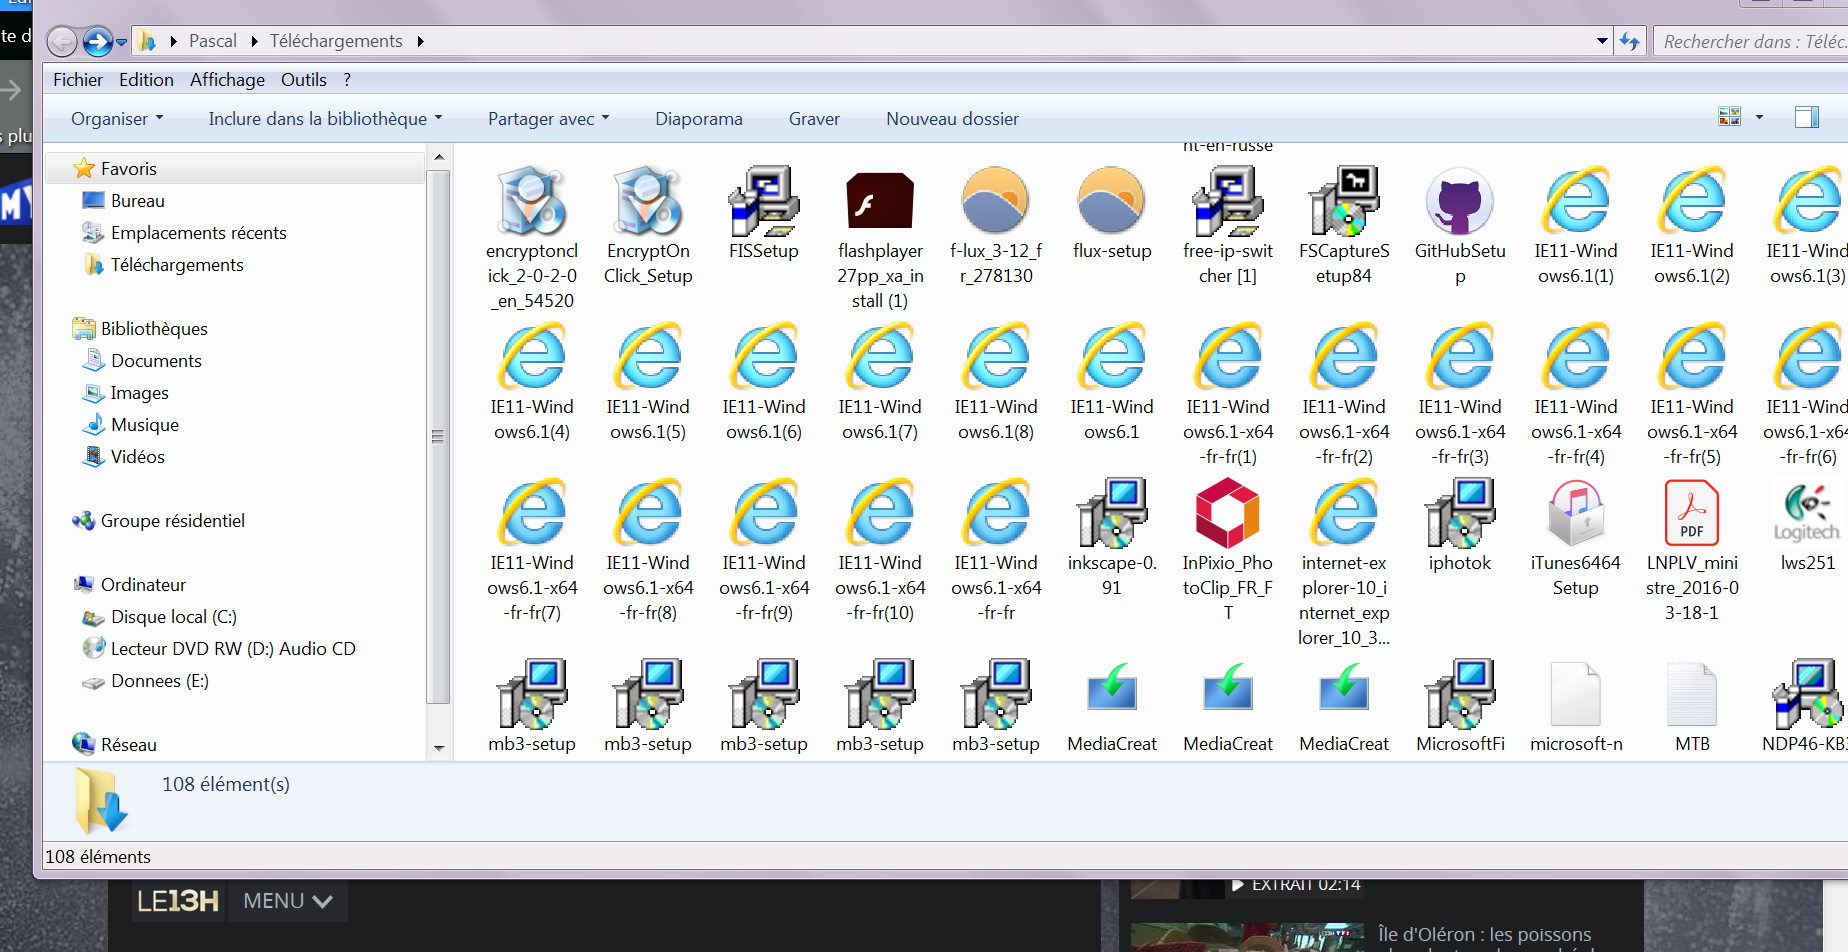Open the Edition menu
Image resolution: width=1848 pixels, height=952 pixels.
[146, 80]
